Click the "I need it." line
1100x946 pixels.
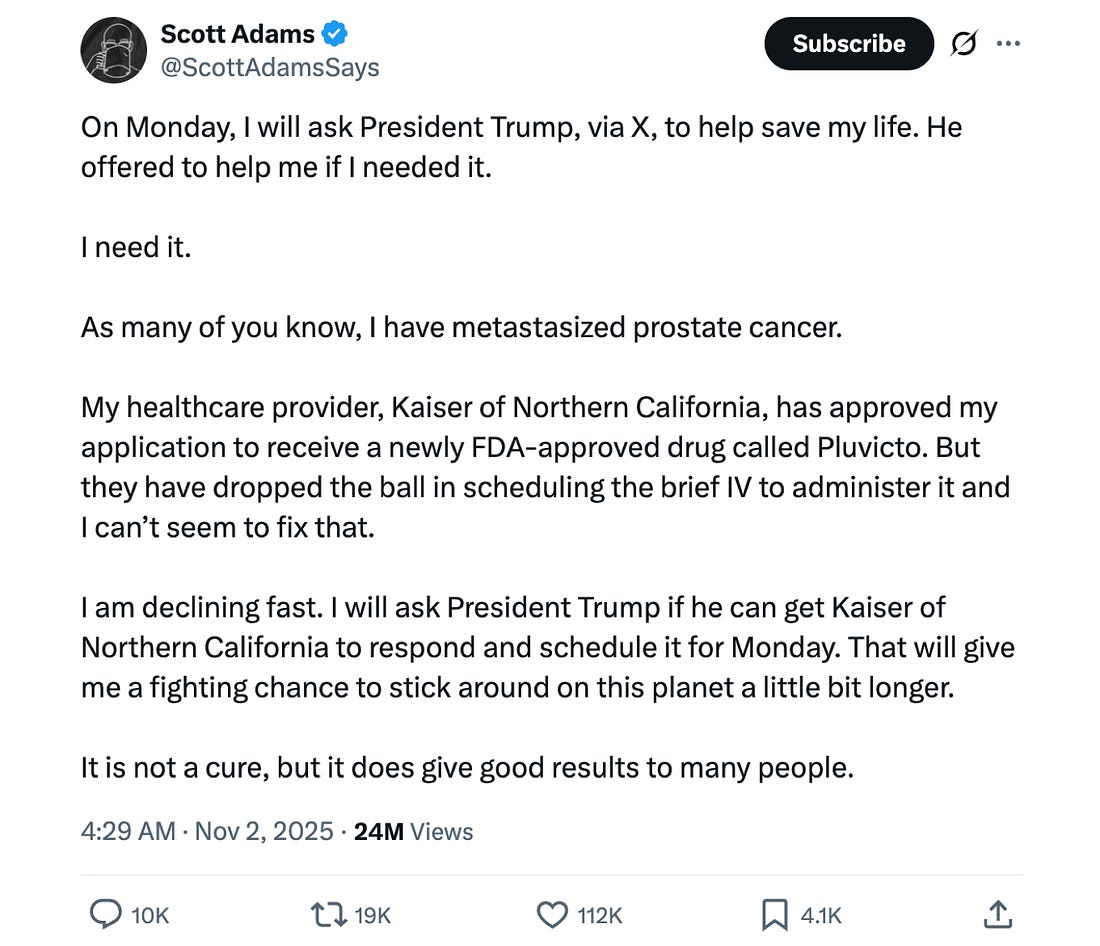click(136, 247)
